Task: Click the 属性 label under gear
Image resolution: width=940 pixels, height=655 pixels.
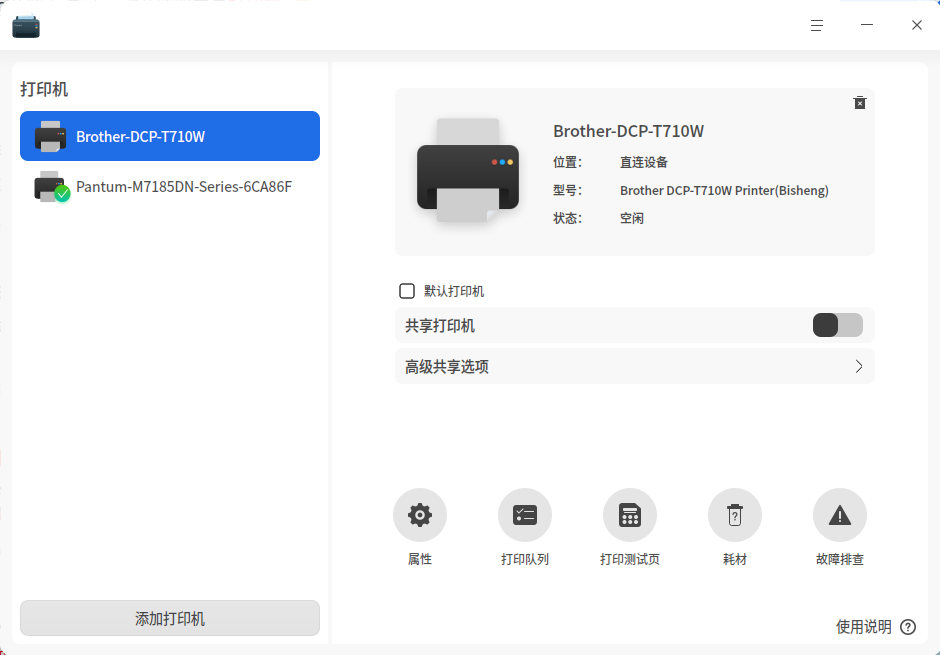Action: coord(420,559)
